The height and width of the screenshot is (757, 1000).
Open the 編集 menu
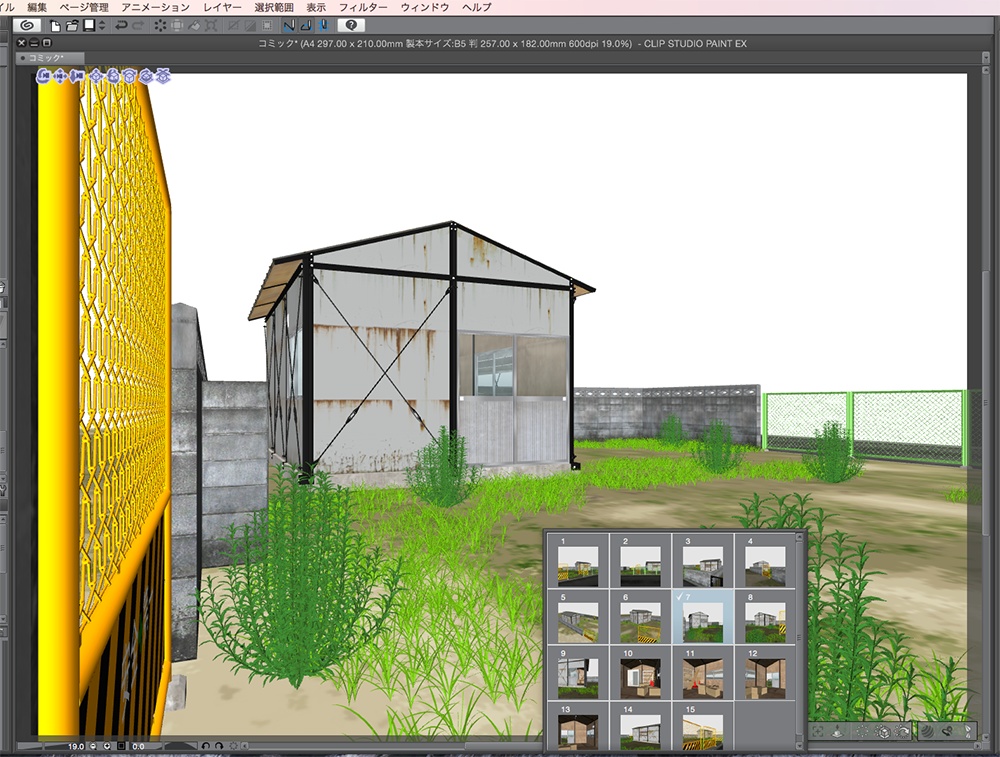coord(37,7)
